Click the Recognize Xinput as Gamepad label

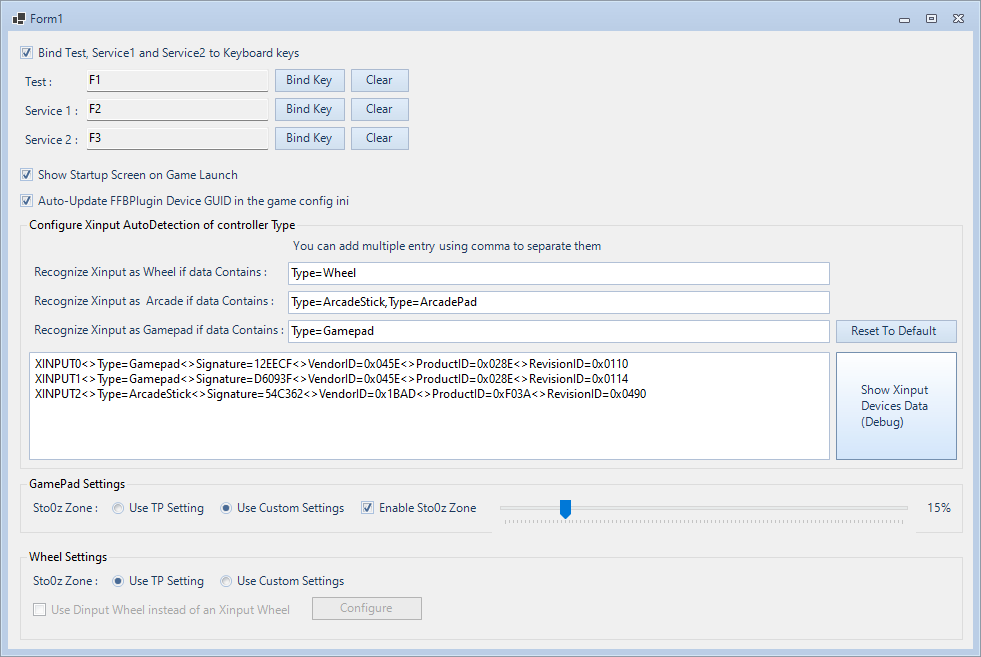pyautogui.click(x=159, y=330)
